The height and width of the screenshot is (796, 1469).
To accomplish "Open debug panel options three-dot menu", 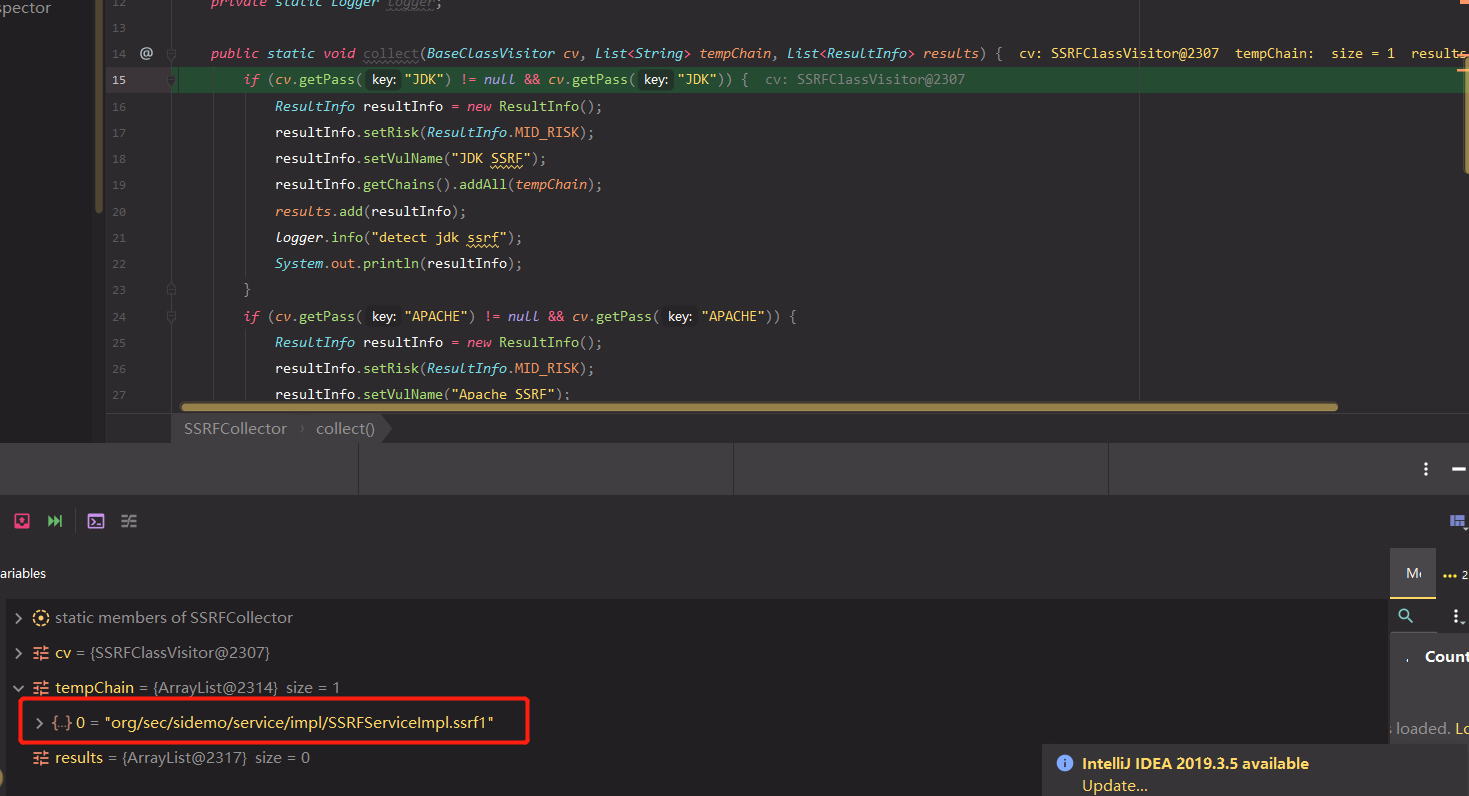I will (1426, 469).
